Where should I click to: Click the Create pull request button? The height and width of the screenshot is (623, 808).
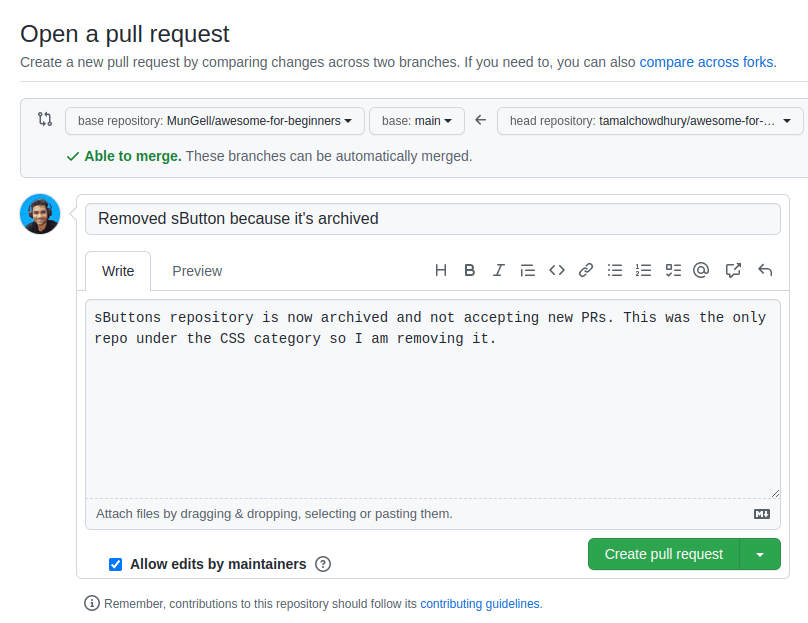coord(663,554)
